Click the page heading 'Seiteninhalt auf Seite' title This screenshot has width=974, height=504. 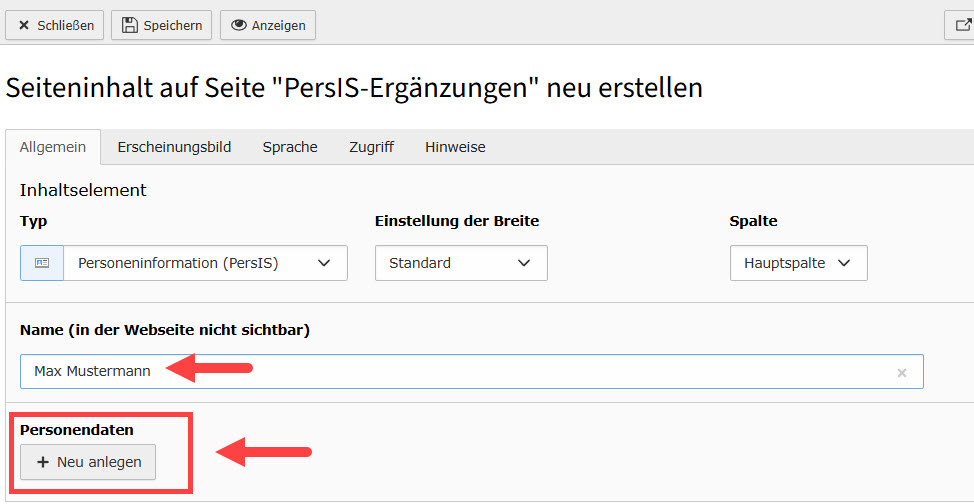pos(354,88)
